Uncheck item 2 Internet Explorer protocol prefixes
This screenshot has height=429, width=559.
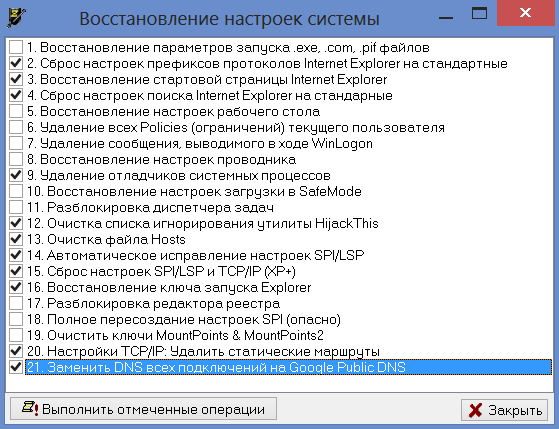16,63
